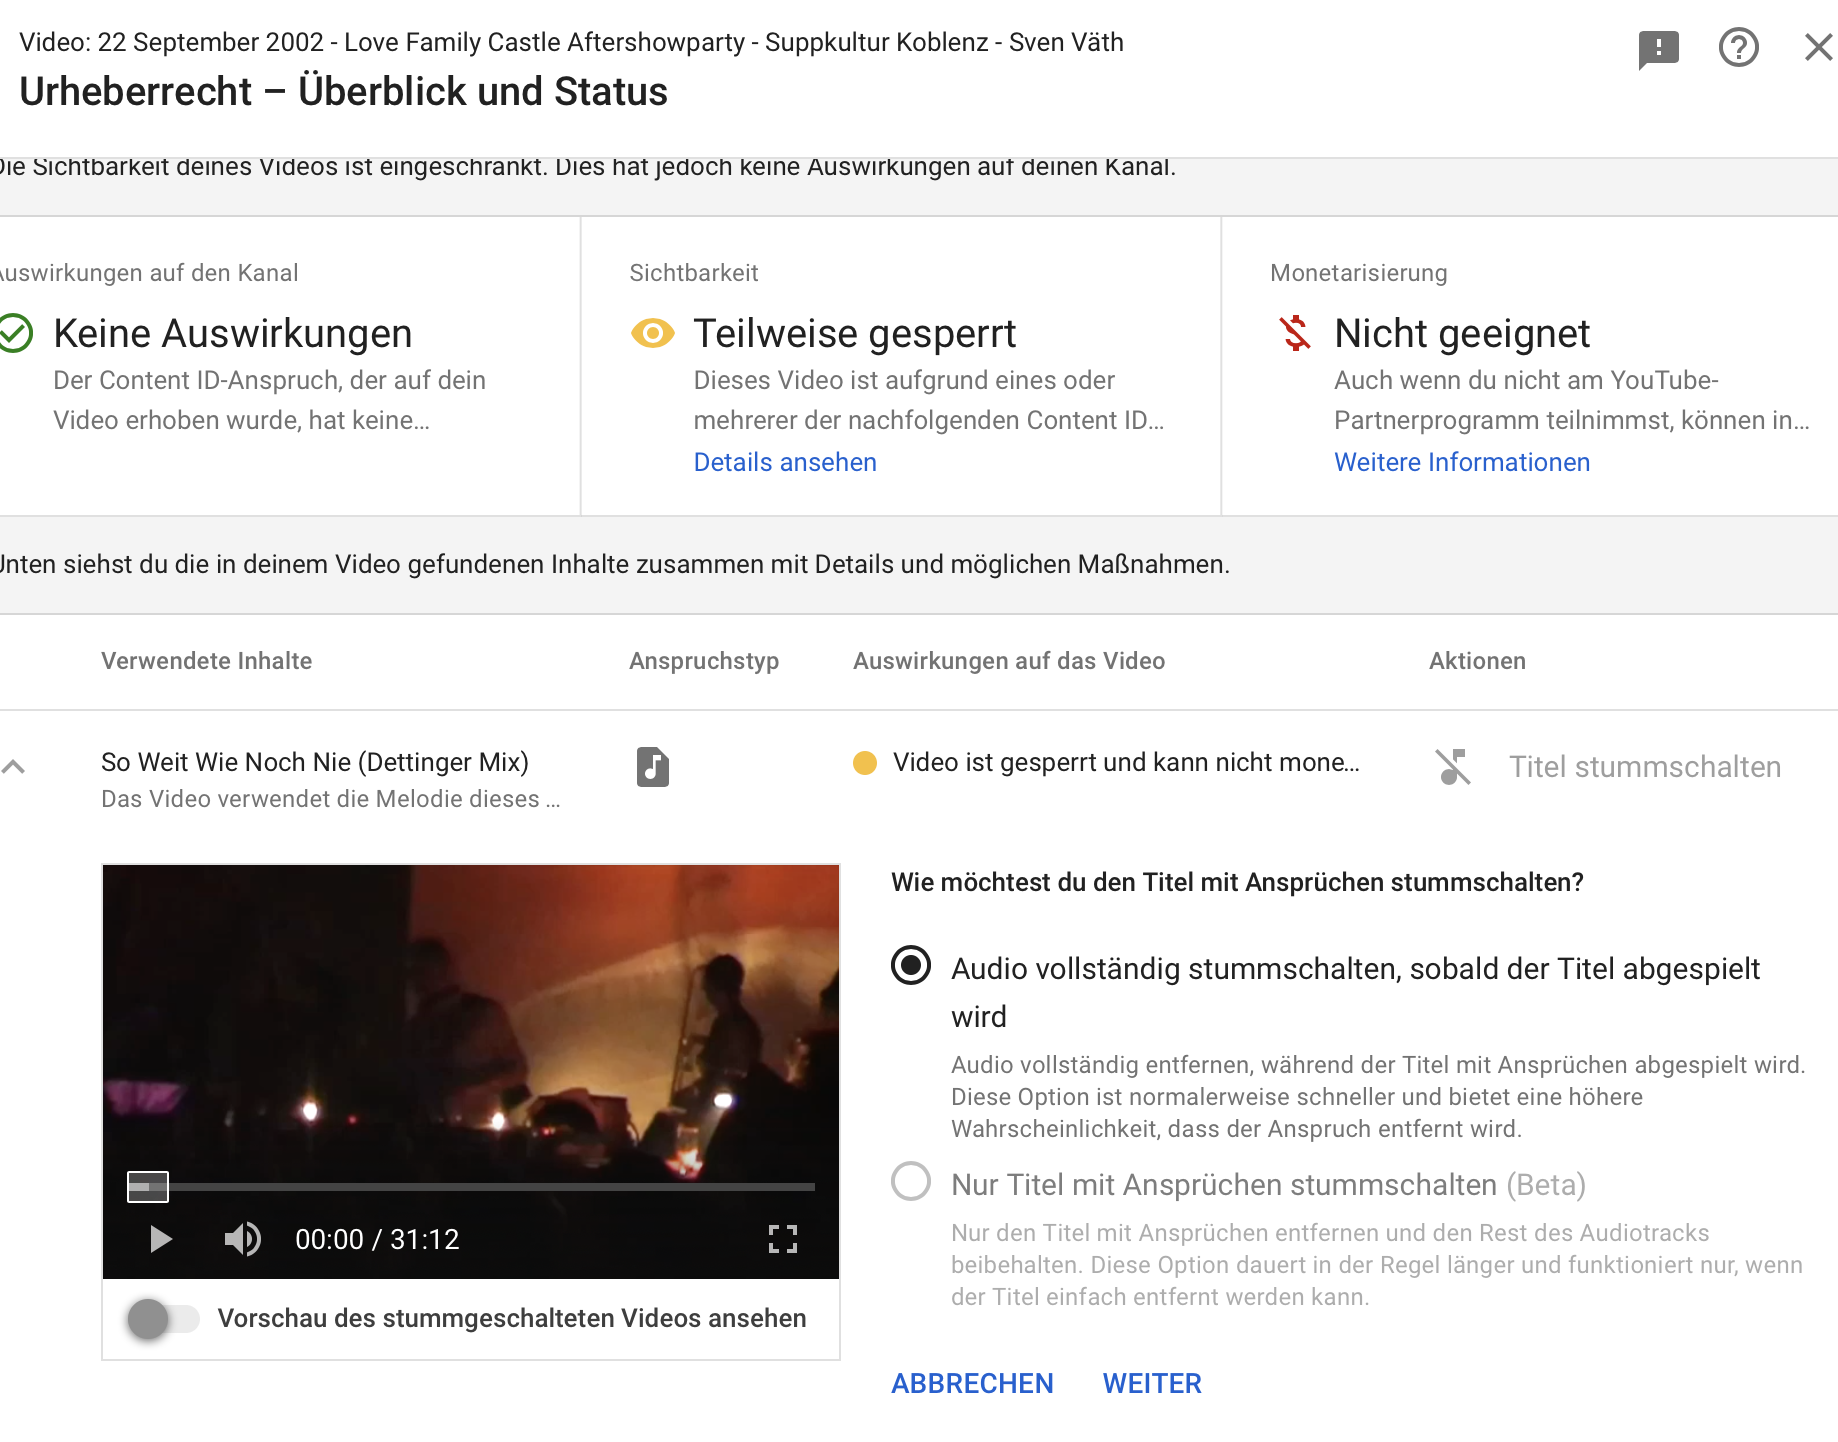Enter fullscreen in the video preview

[782, 1239]
